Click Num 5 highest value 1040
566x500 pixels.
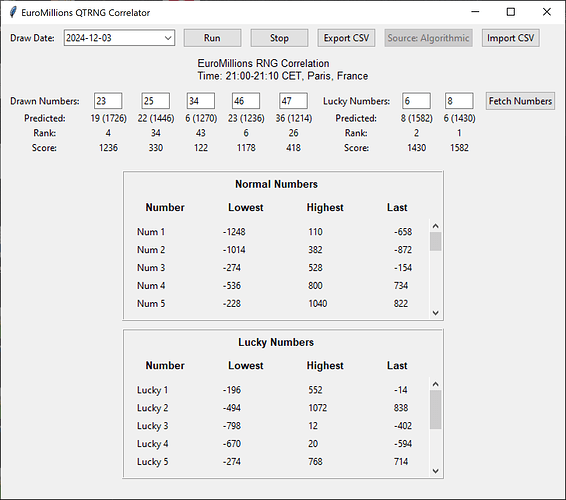click(318, 304)
